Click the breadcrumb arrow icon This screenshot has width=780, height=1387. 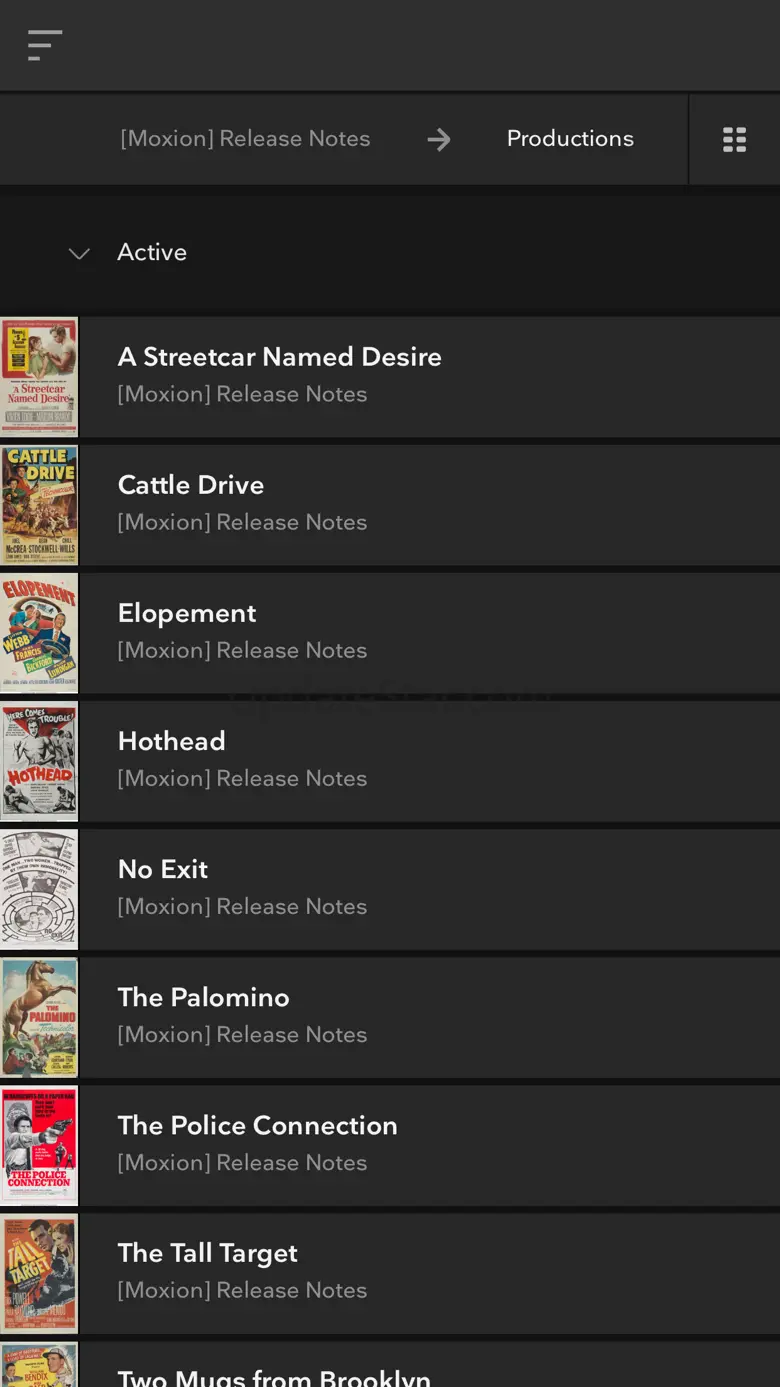[438, 140]
